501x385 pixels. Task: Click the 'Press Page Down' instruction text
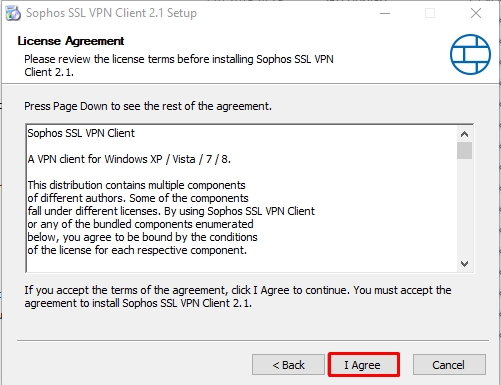148,106
